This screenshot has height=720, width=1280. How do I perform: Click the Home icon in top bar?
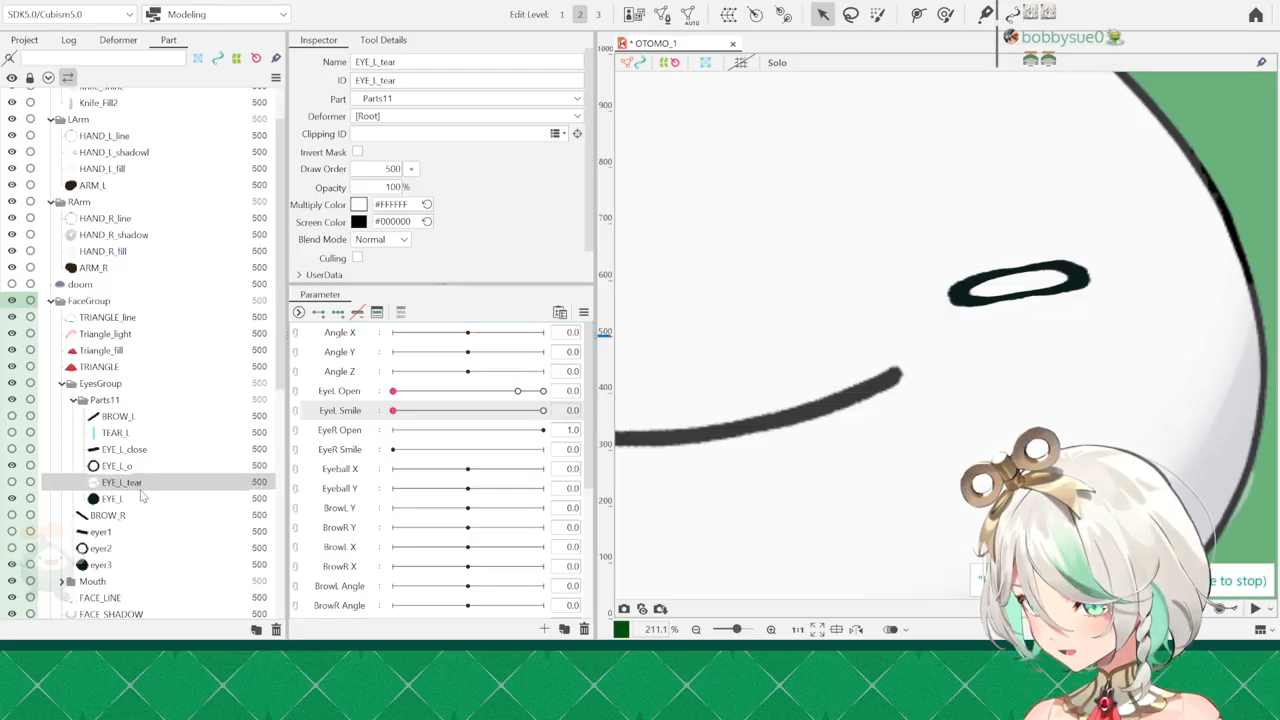1256,15
